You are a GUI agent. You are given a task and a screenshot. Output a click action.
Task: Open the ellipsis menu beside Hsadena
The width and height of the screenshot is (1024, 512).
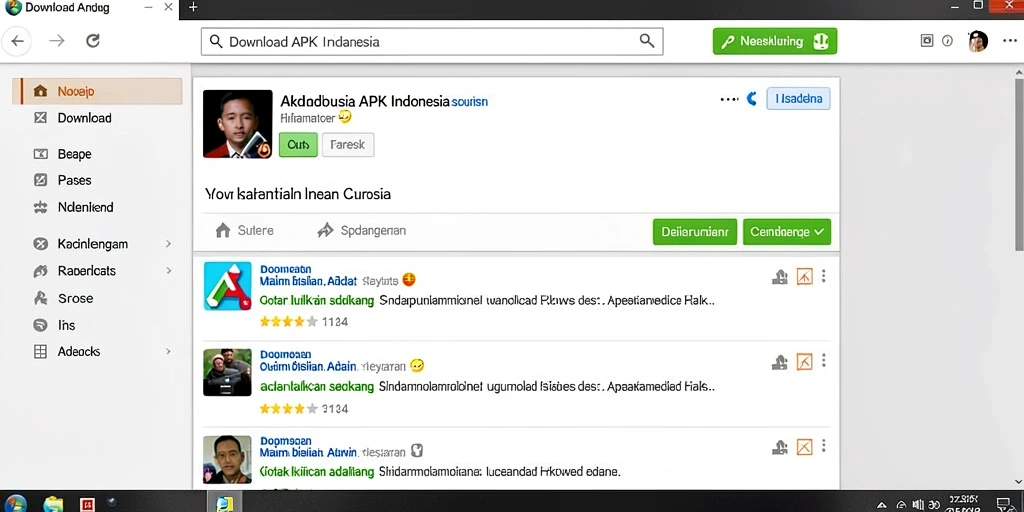point(729,99)
